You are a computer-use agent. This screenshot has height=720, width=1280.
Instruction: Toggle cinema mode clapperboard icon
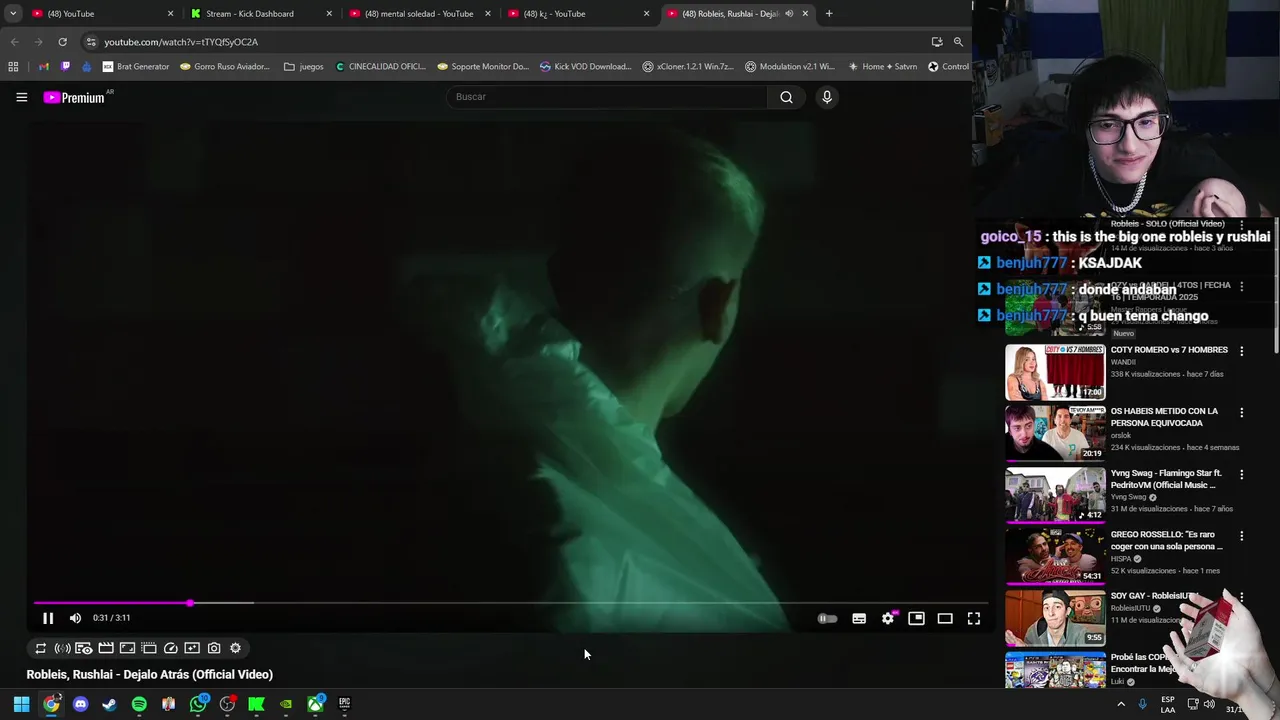pos(106,648)
